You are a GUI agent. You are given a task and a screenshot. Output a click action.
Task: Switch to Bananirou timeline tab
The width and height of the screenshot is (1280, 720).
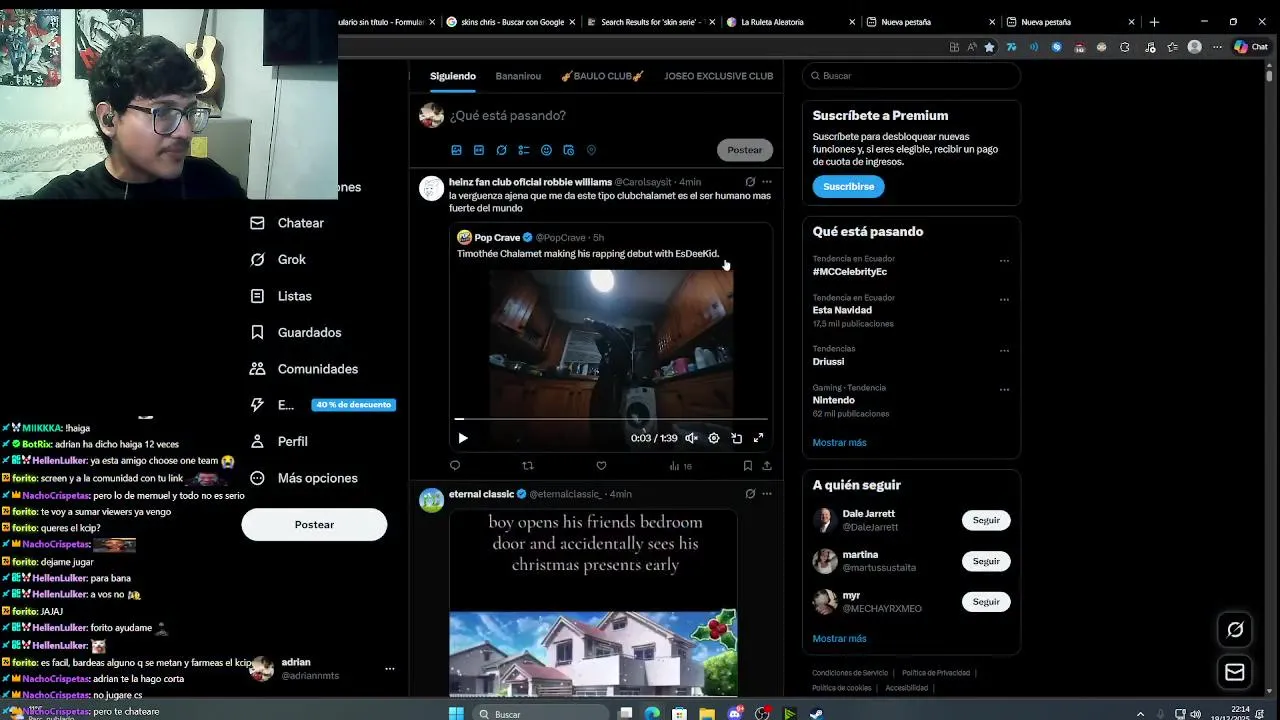tap(518, 76)
